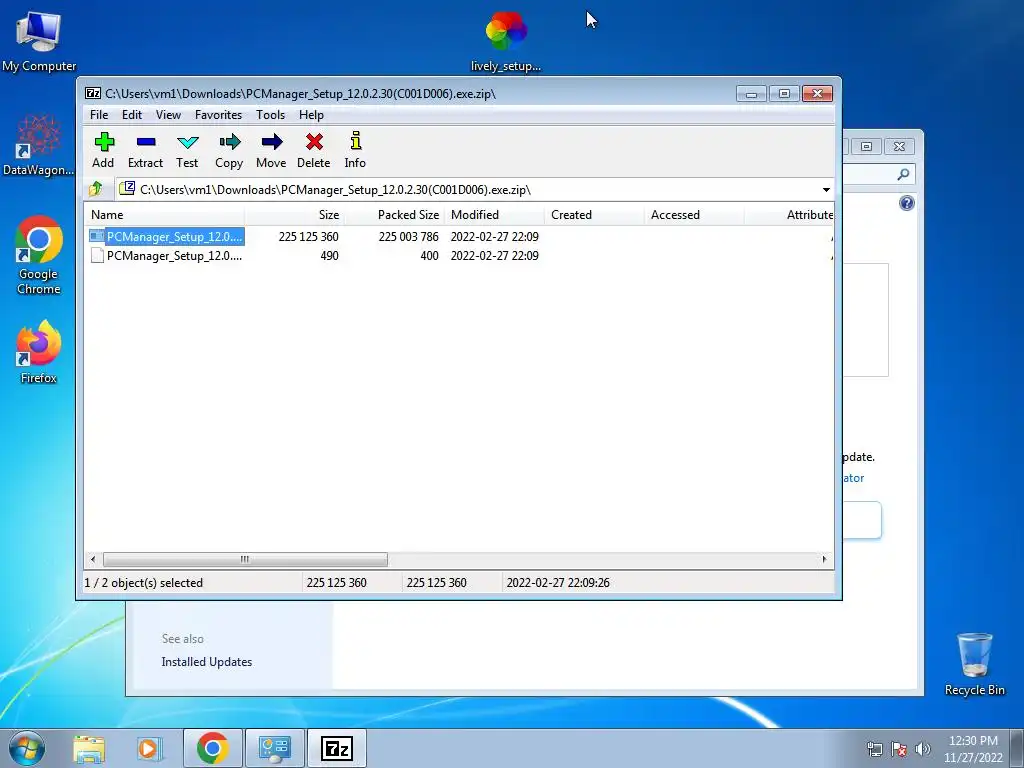Click the address path field
This screenshot has width=1024, height=768.
[475, 189]
